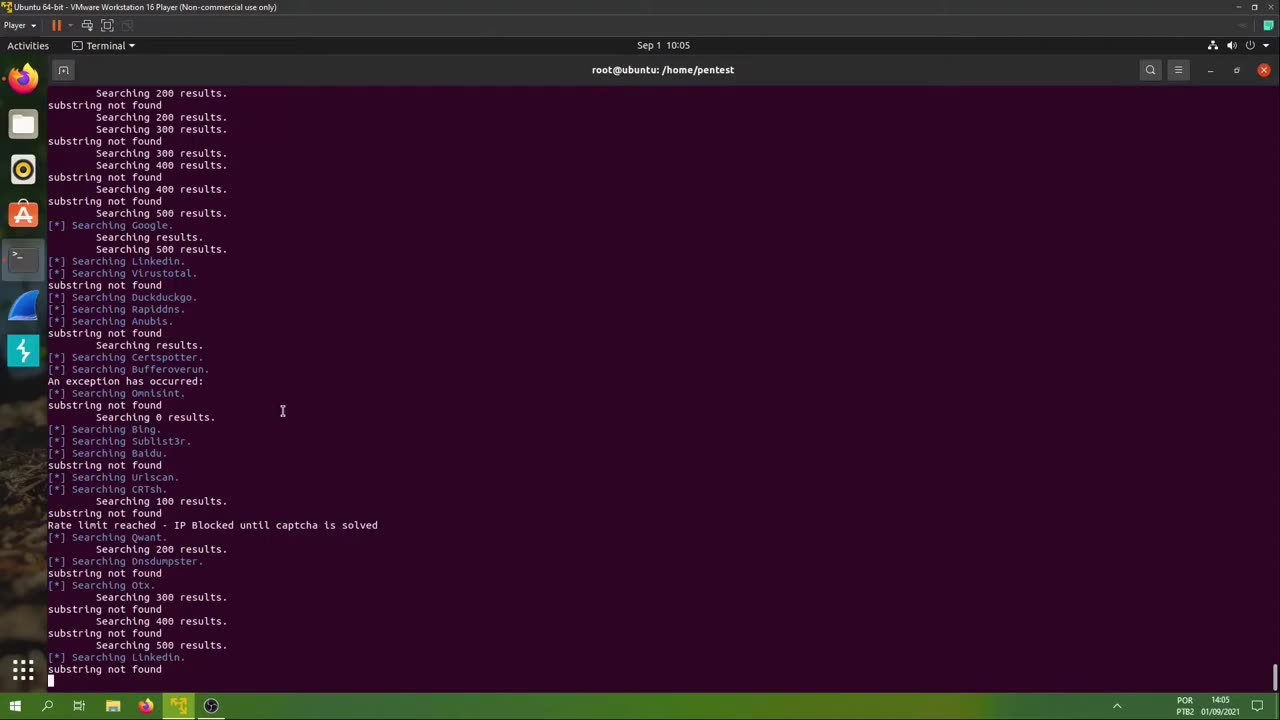Click the "Searching 0 results." line

(x=155, y=417)
